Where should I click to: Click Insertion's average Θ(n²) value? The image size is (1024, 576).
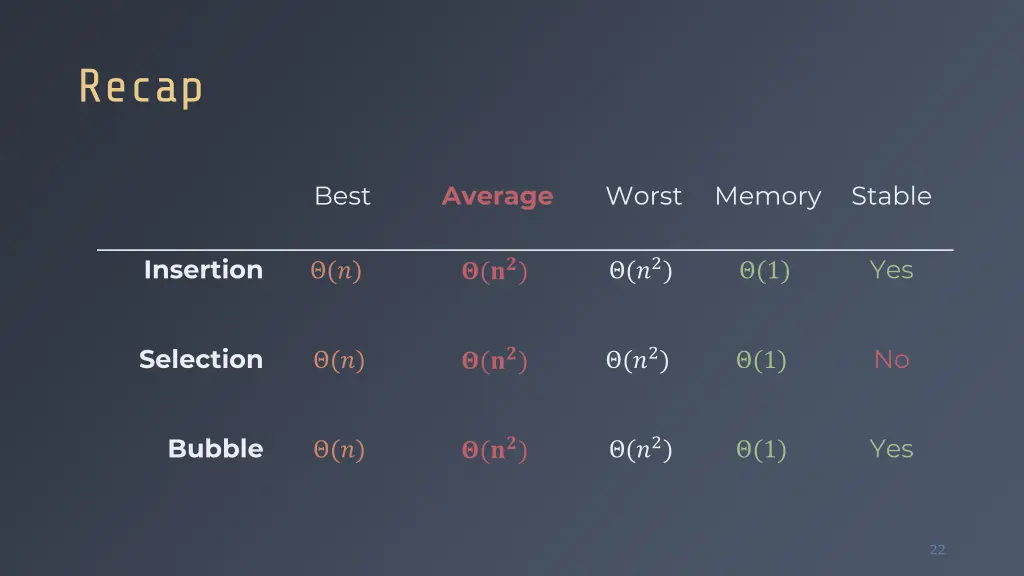[494, 270]
